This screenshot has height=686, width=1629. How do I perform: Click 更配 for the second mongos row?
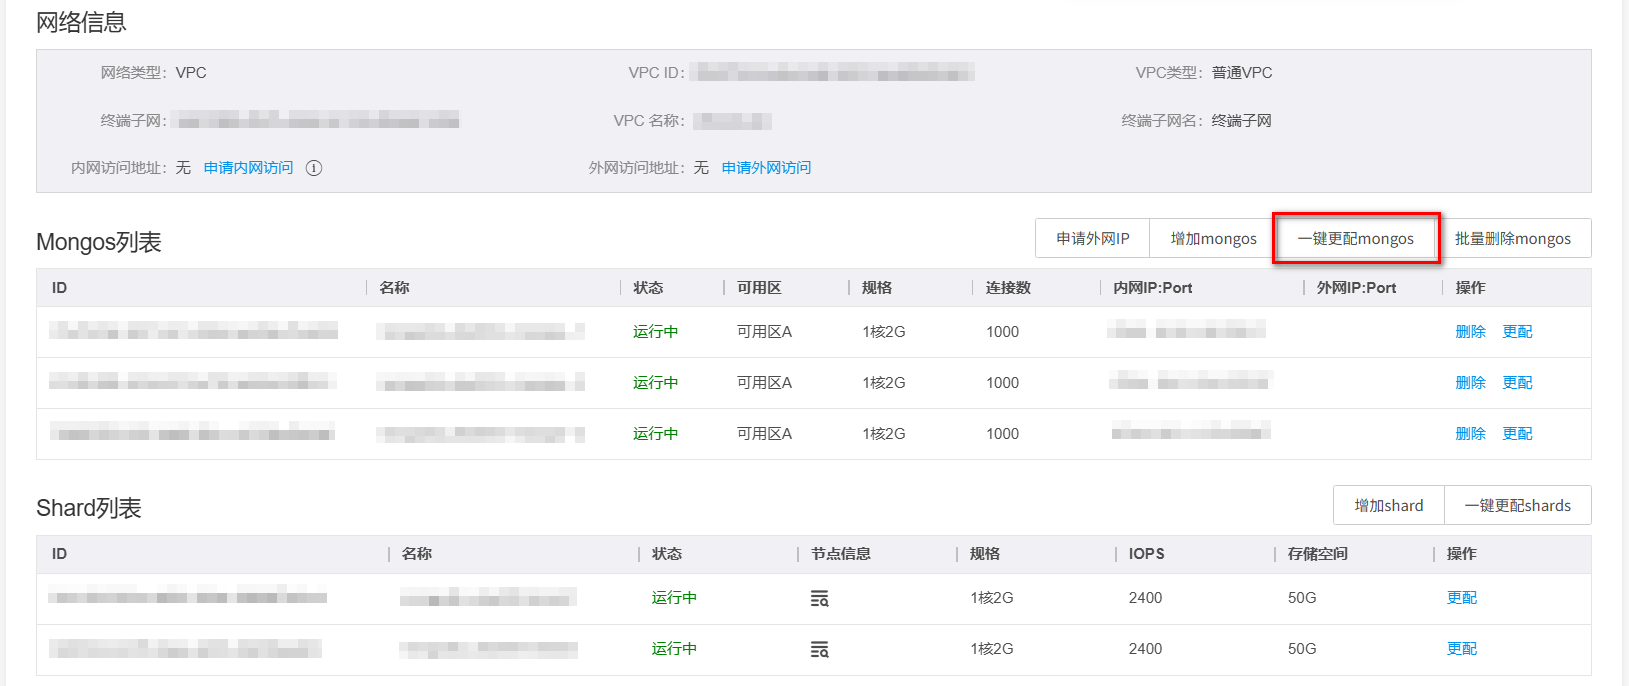coord(1517,383)
